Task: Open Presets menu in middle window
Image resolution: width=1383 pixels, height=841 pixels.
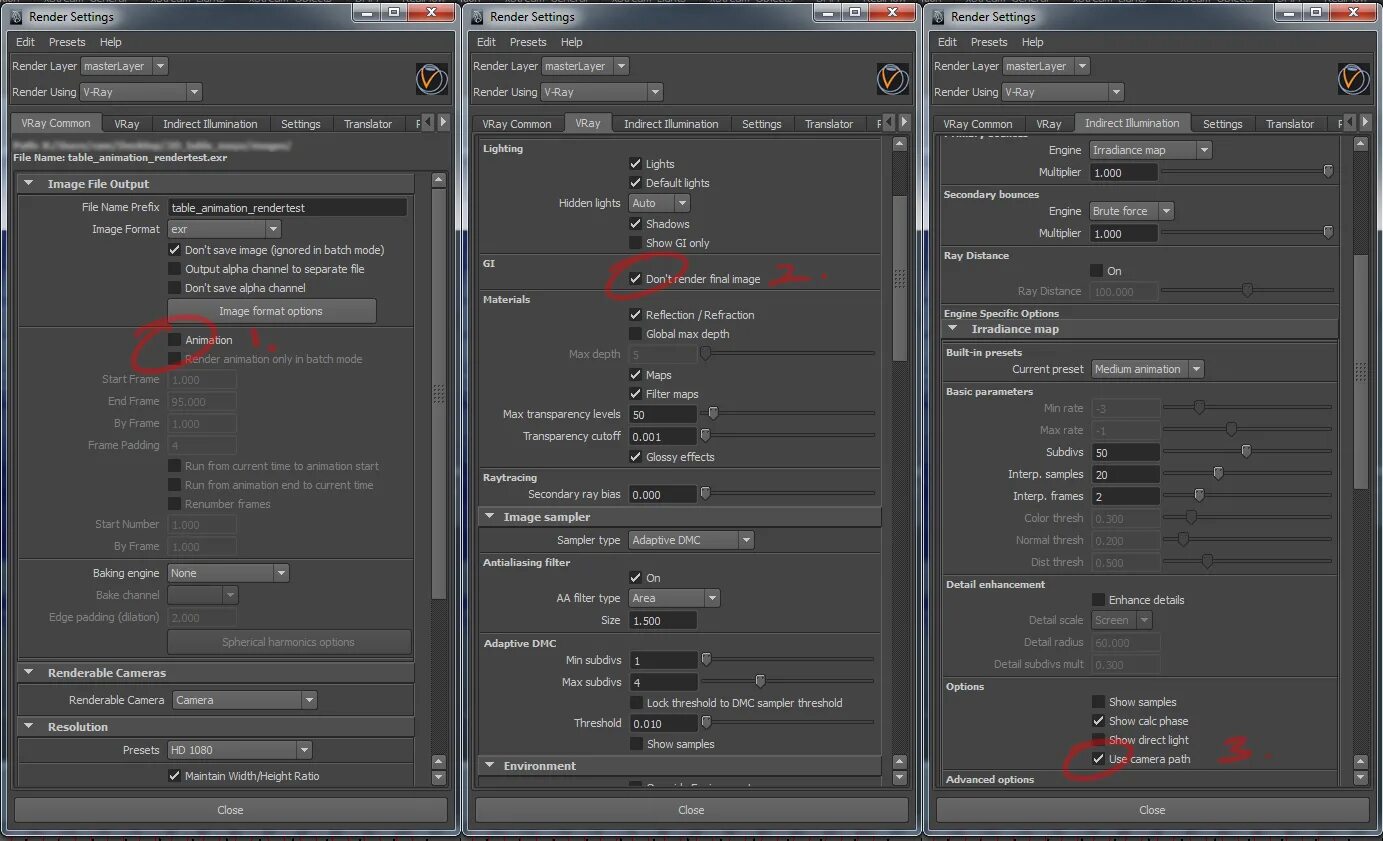Action: coord(528,42)
